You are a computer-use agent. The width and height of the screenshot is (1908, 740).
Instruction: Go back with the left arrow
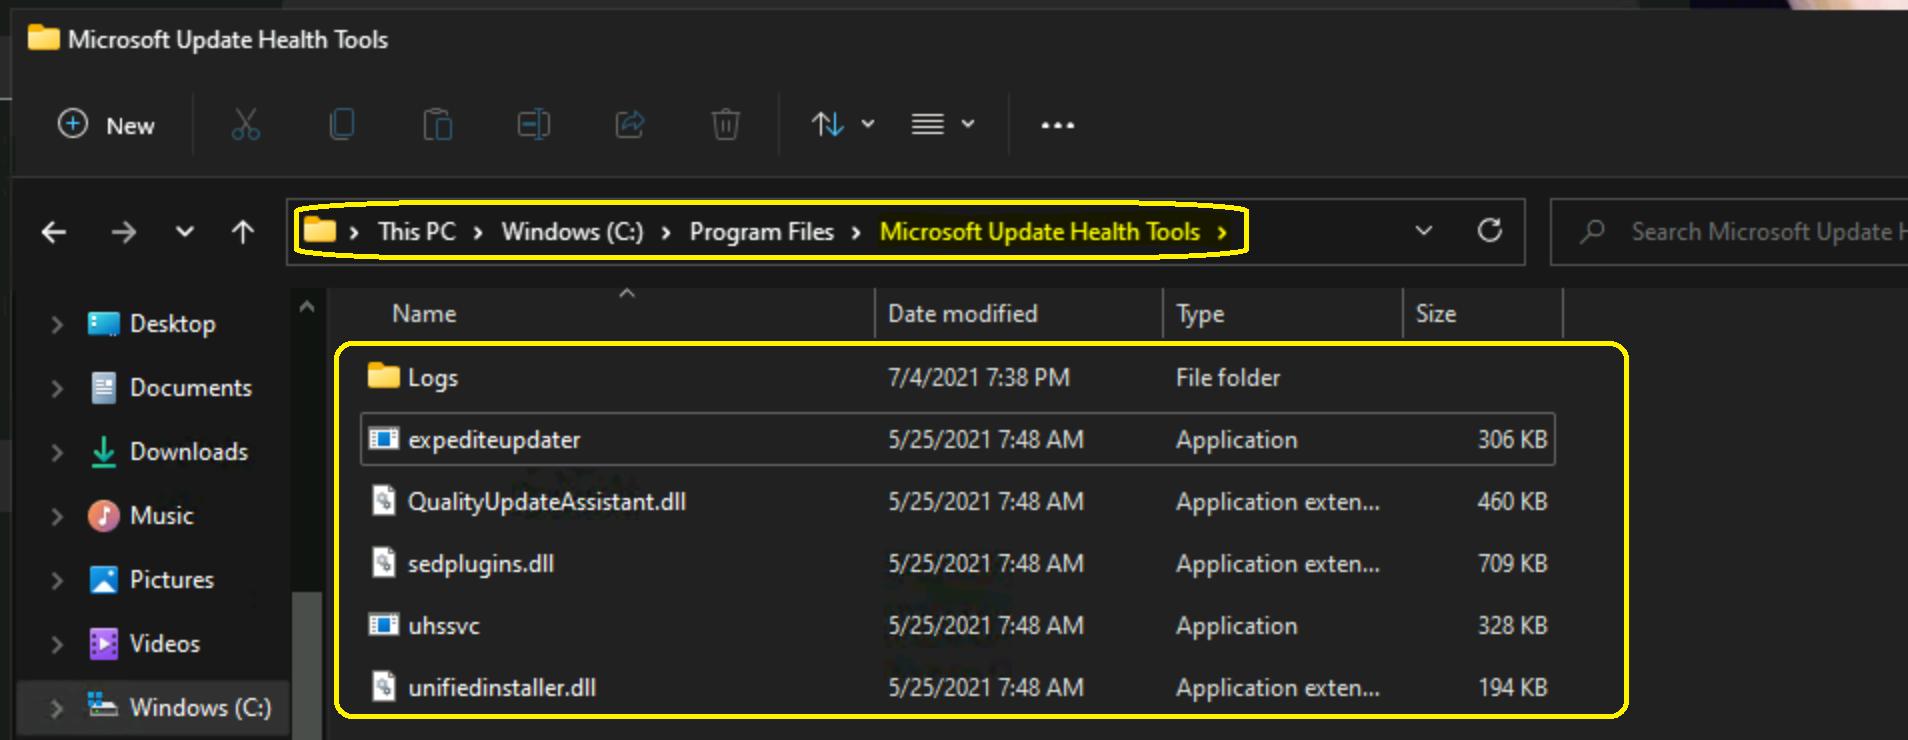pyautogui.click(x=54, y=232)
